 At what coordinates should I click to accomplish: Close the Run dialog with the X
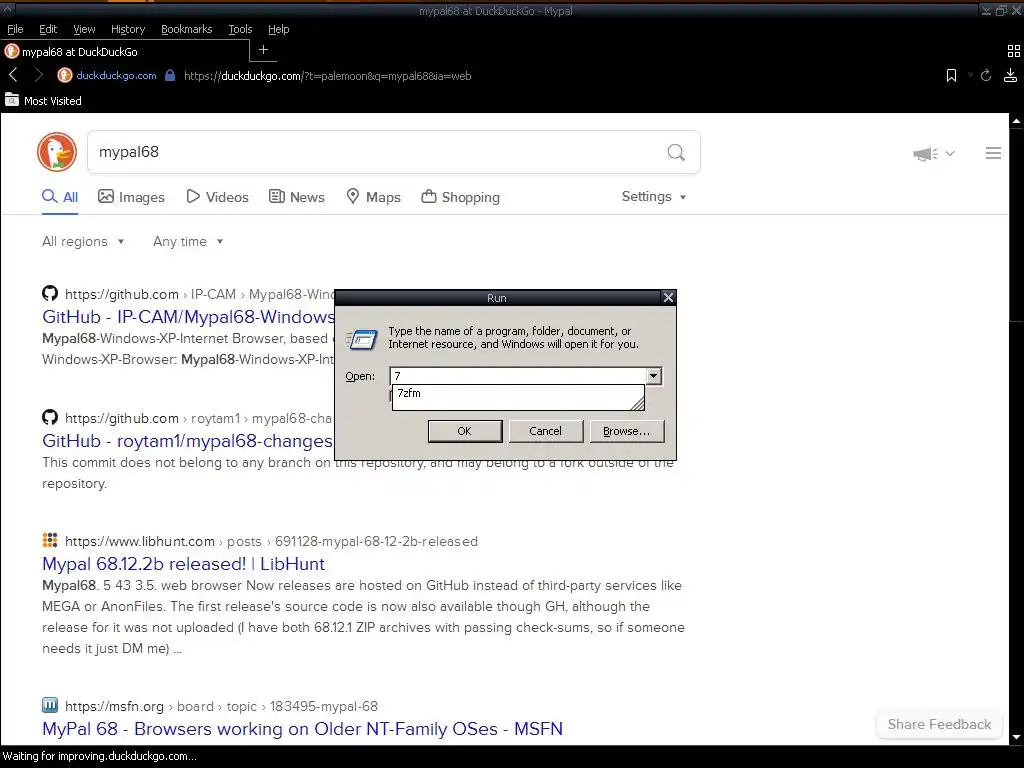[x=668, y=298]
